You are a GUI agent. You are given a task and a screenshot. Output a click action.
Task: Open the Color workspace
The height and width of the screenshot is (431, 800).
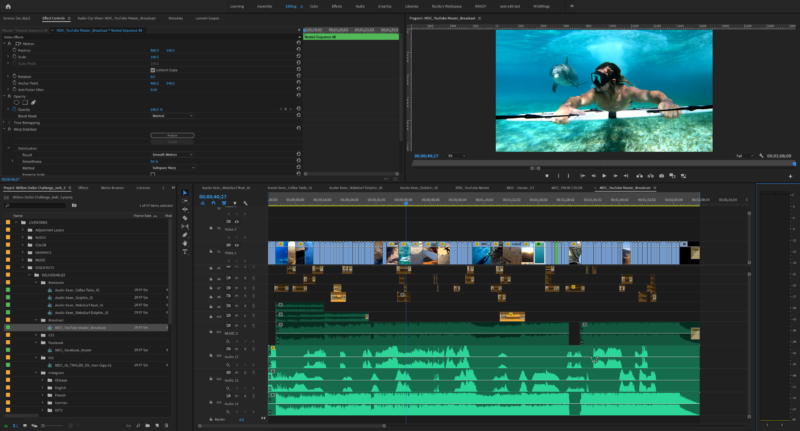[x=314, y=7]
